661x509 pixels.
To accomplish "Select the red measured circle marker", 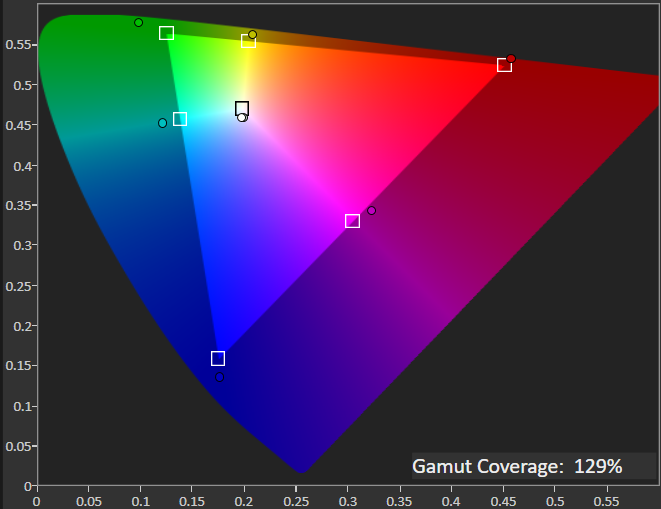I will pyautogui.click(x=510, y=59).
